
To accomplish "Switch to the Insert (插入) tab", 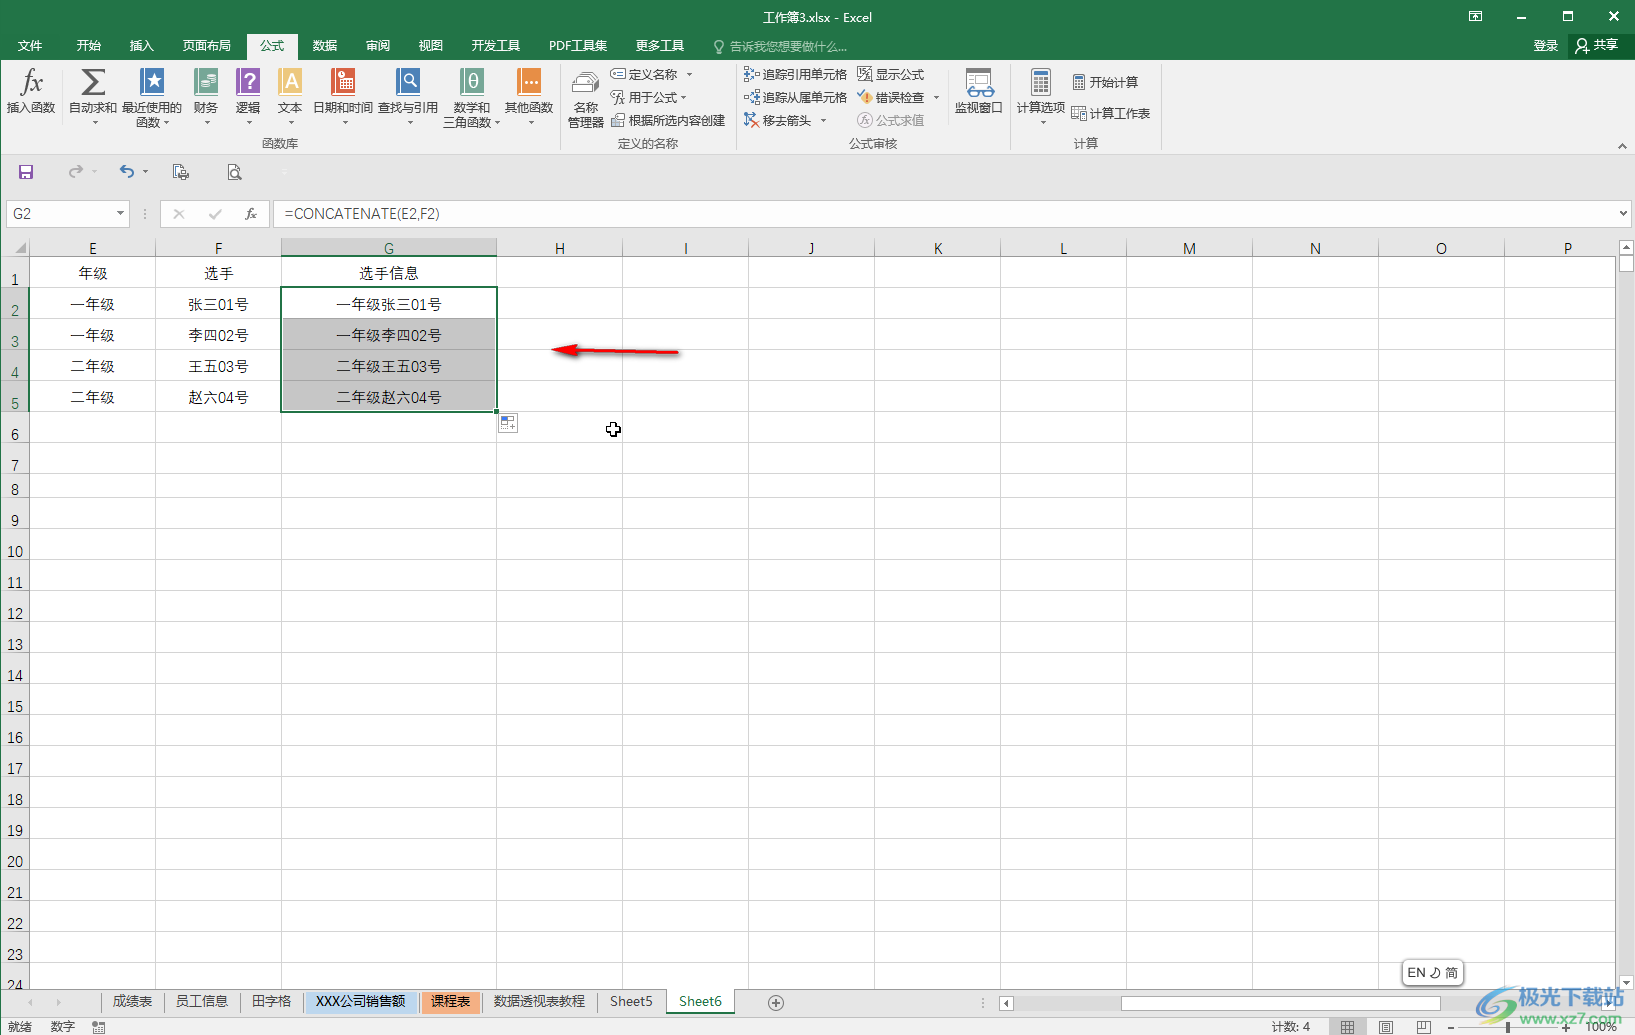I will [142, 46].
